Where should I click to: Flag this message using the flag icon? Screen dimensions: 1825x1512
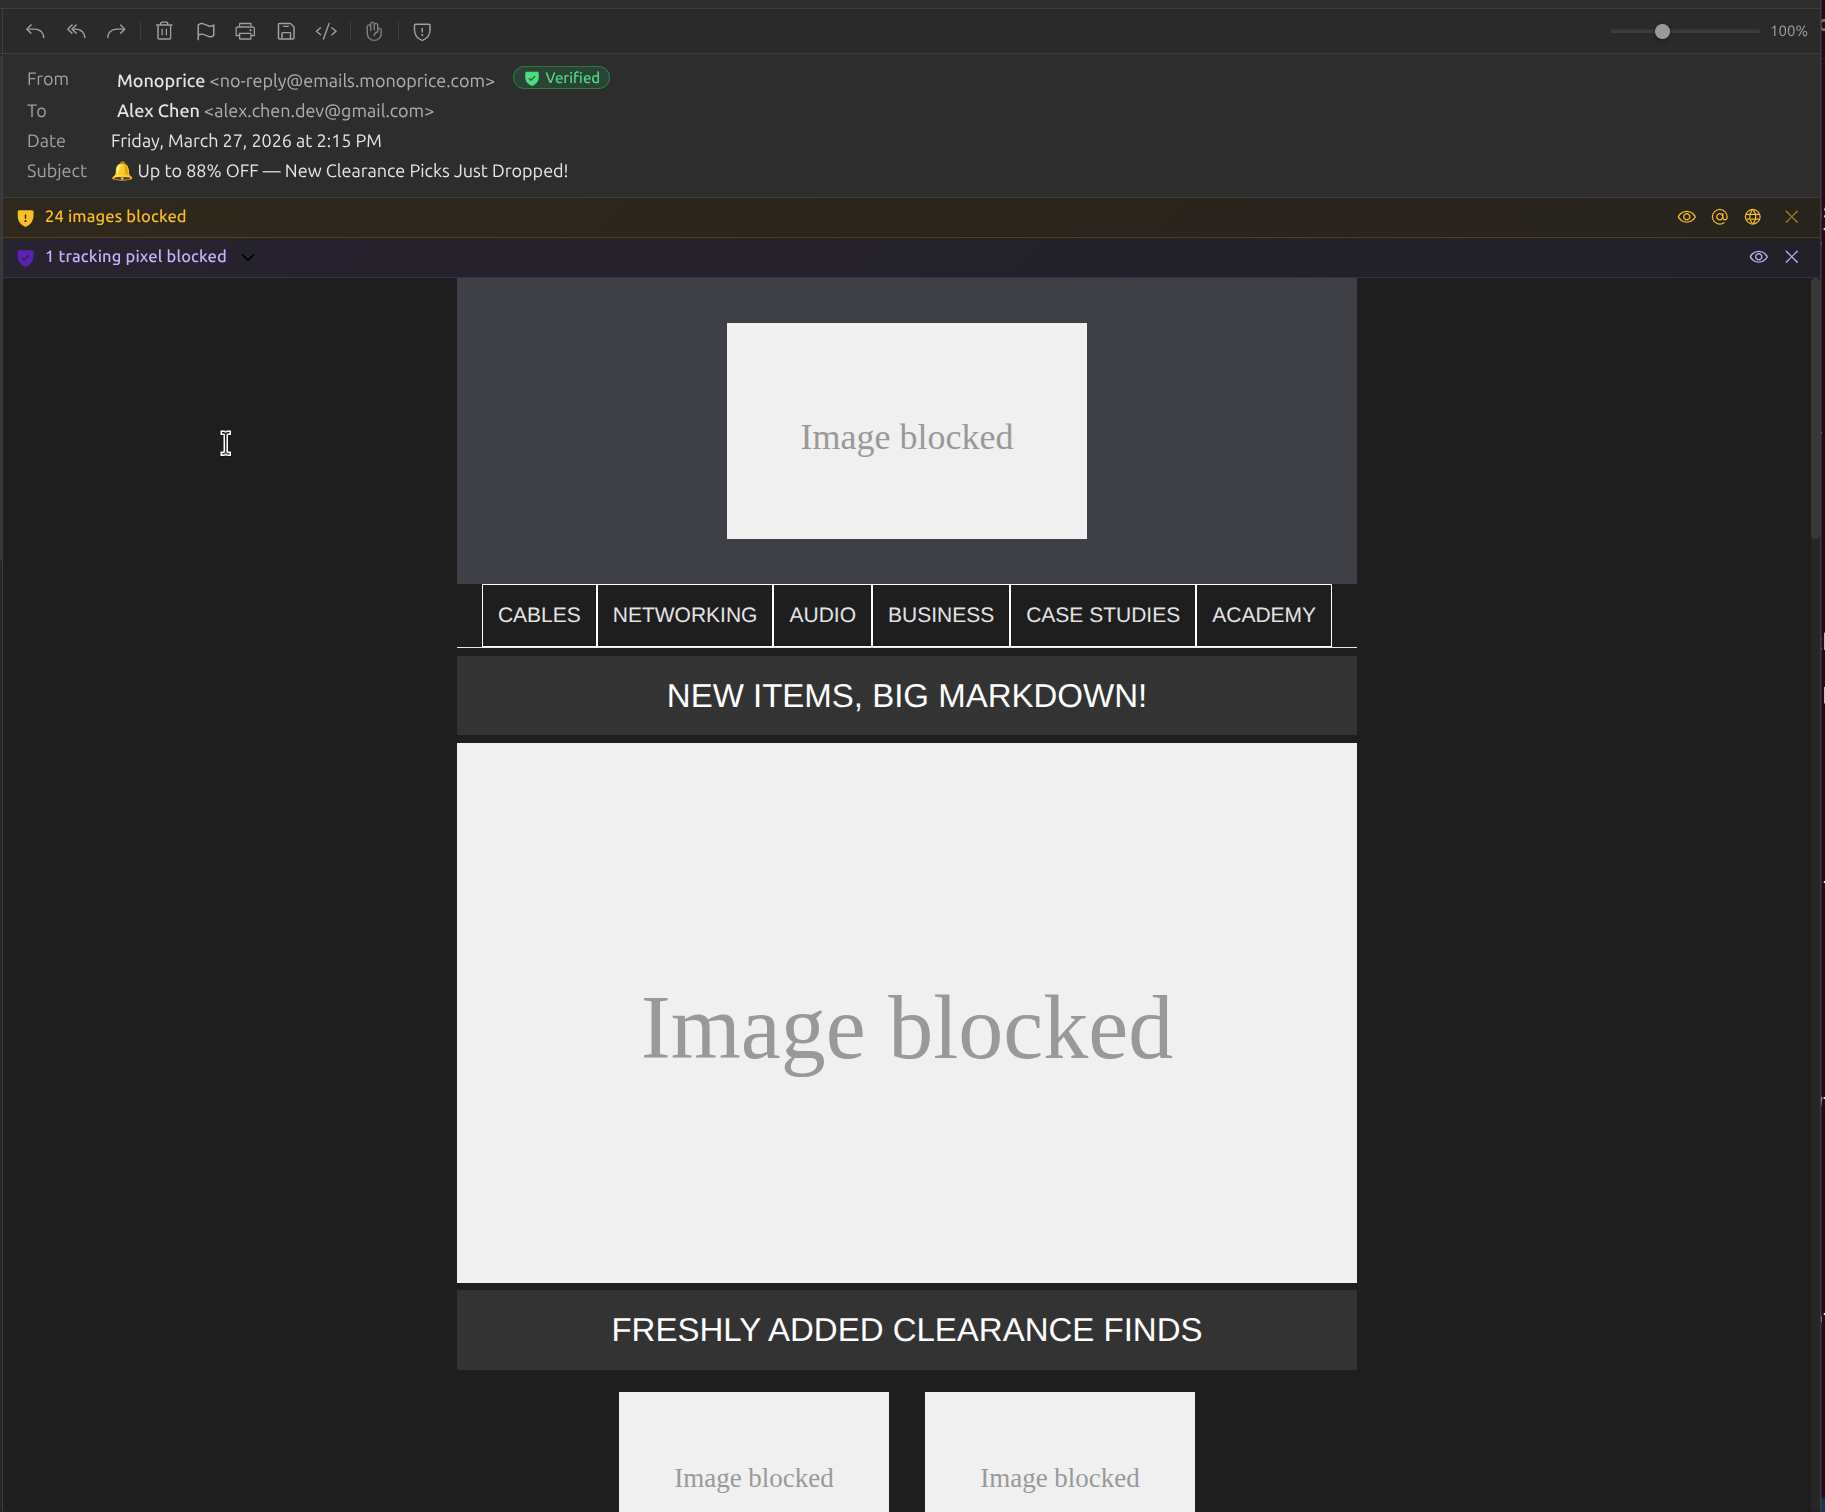205,31
